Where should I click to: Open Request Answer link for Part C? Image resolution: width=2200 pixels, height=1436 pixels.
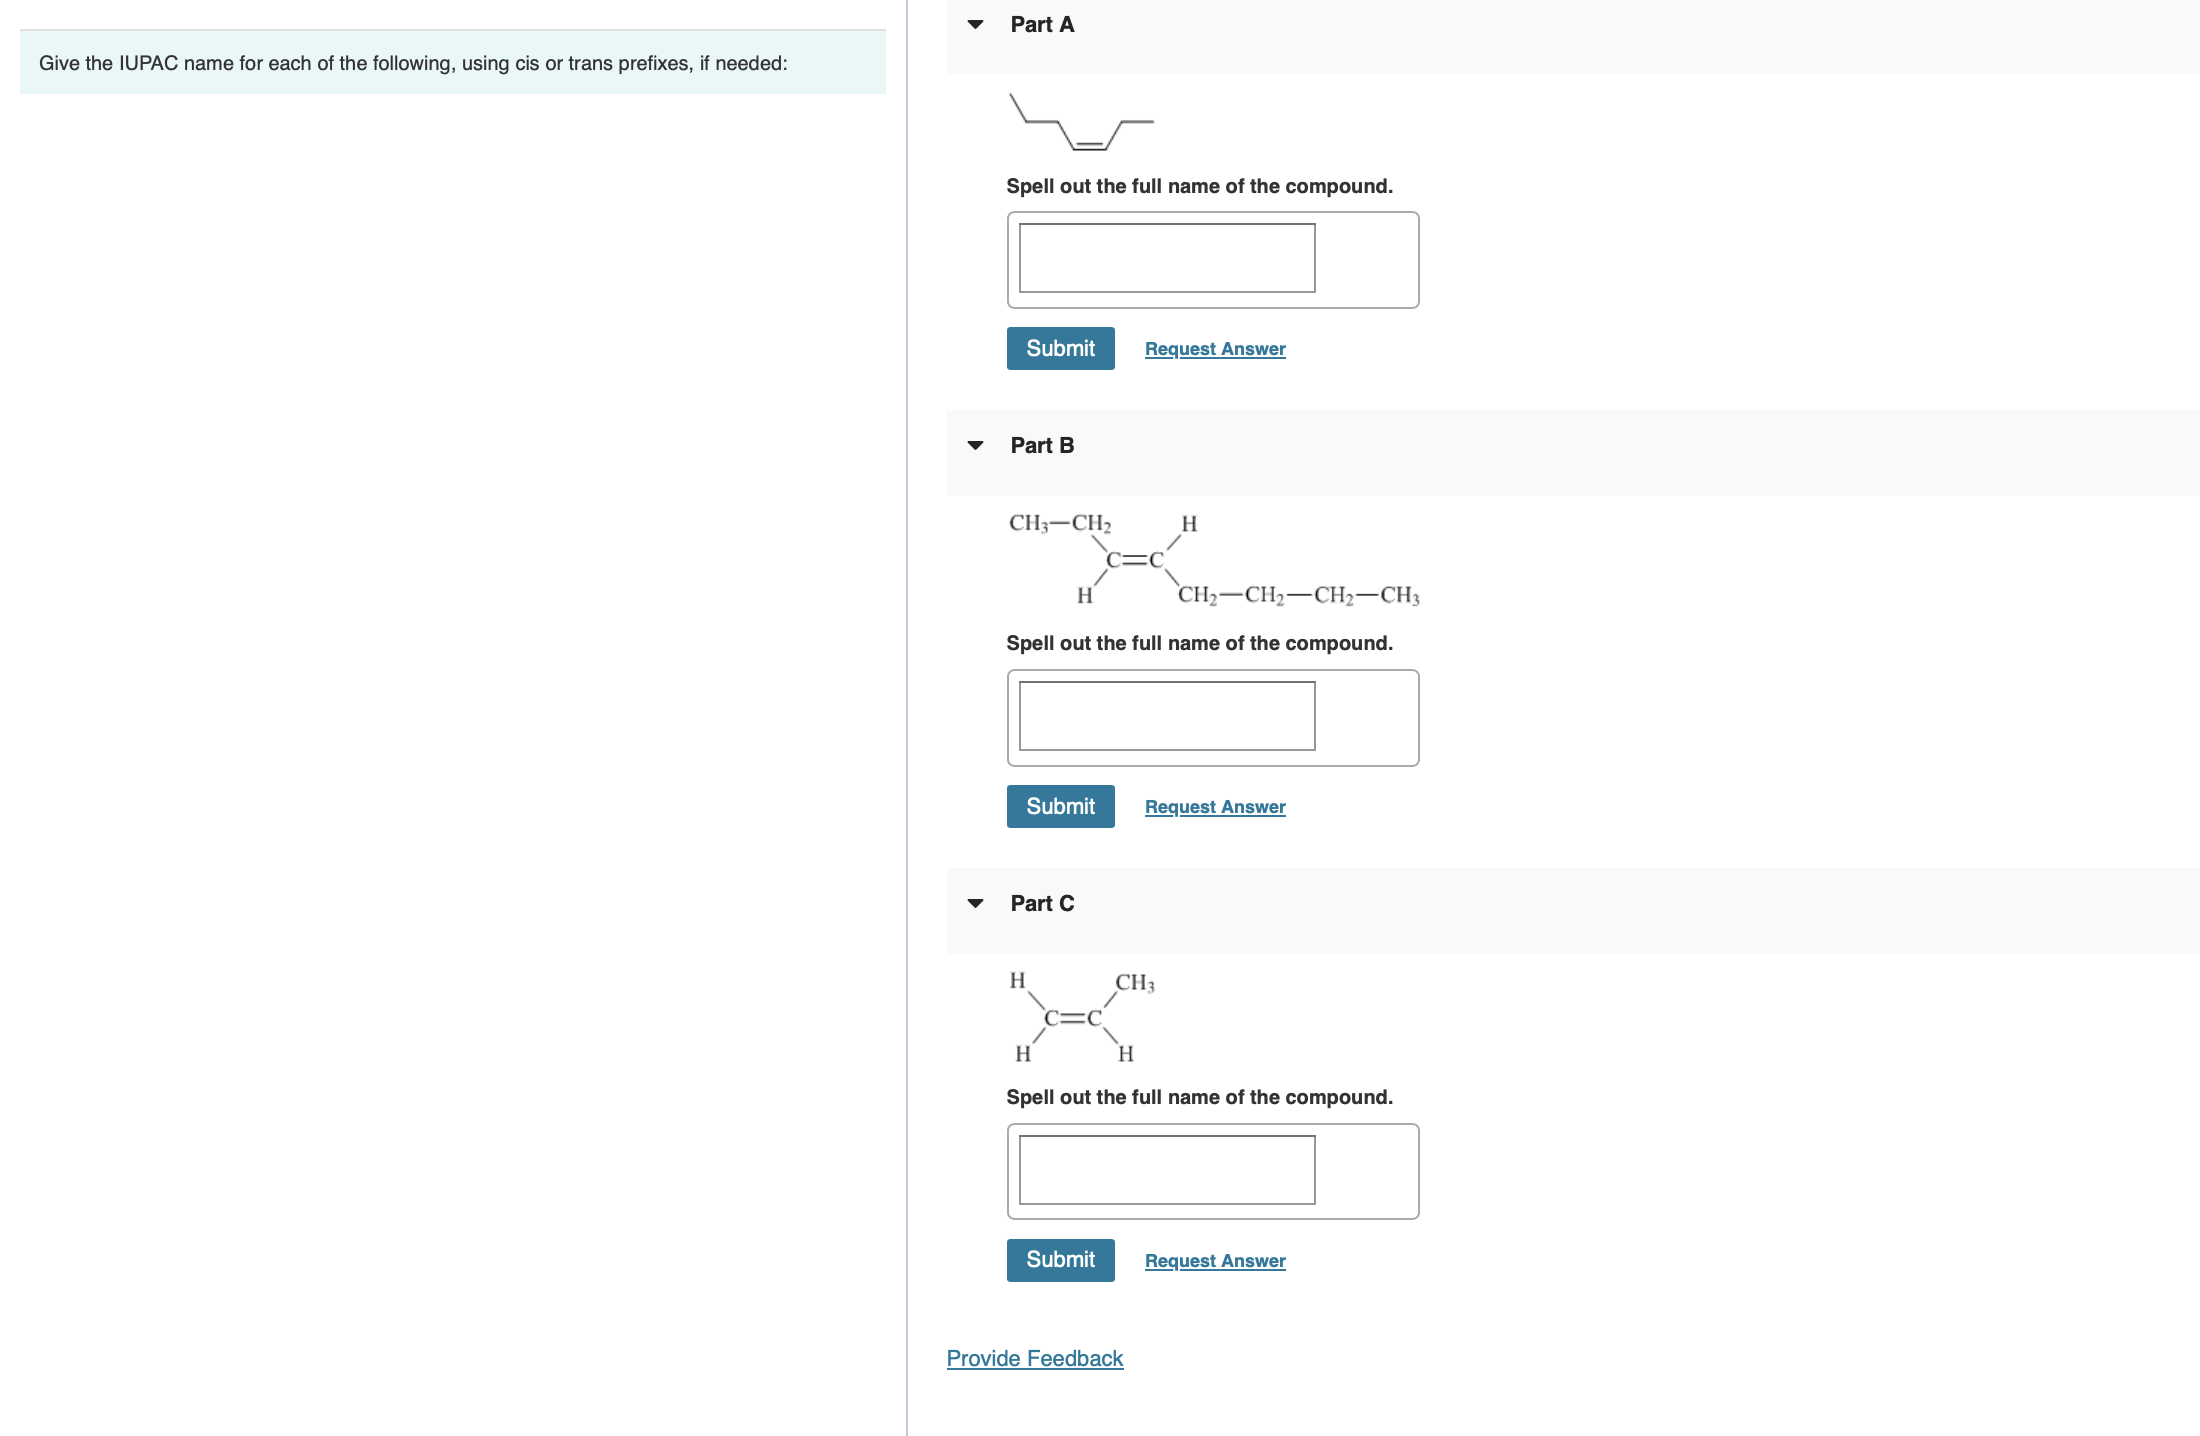pos(1214,1261)
